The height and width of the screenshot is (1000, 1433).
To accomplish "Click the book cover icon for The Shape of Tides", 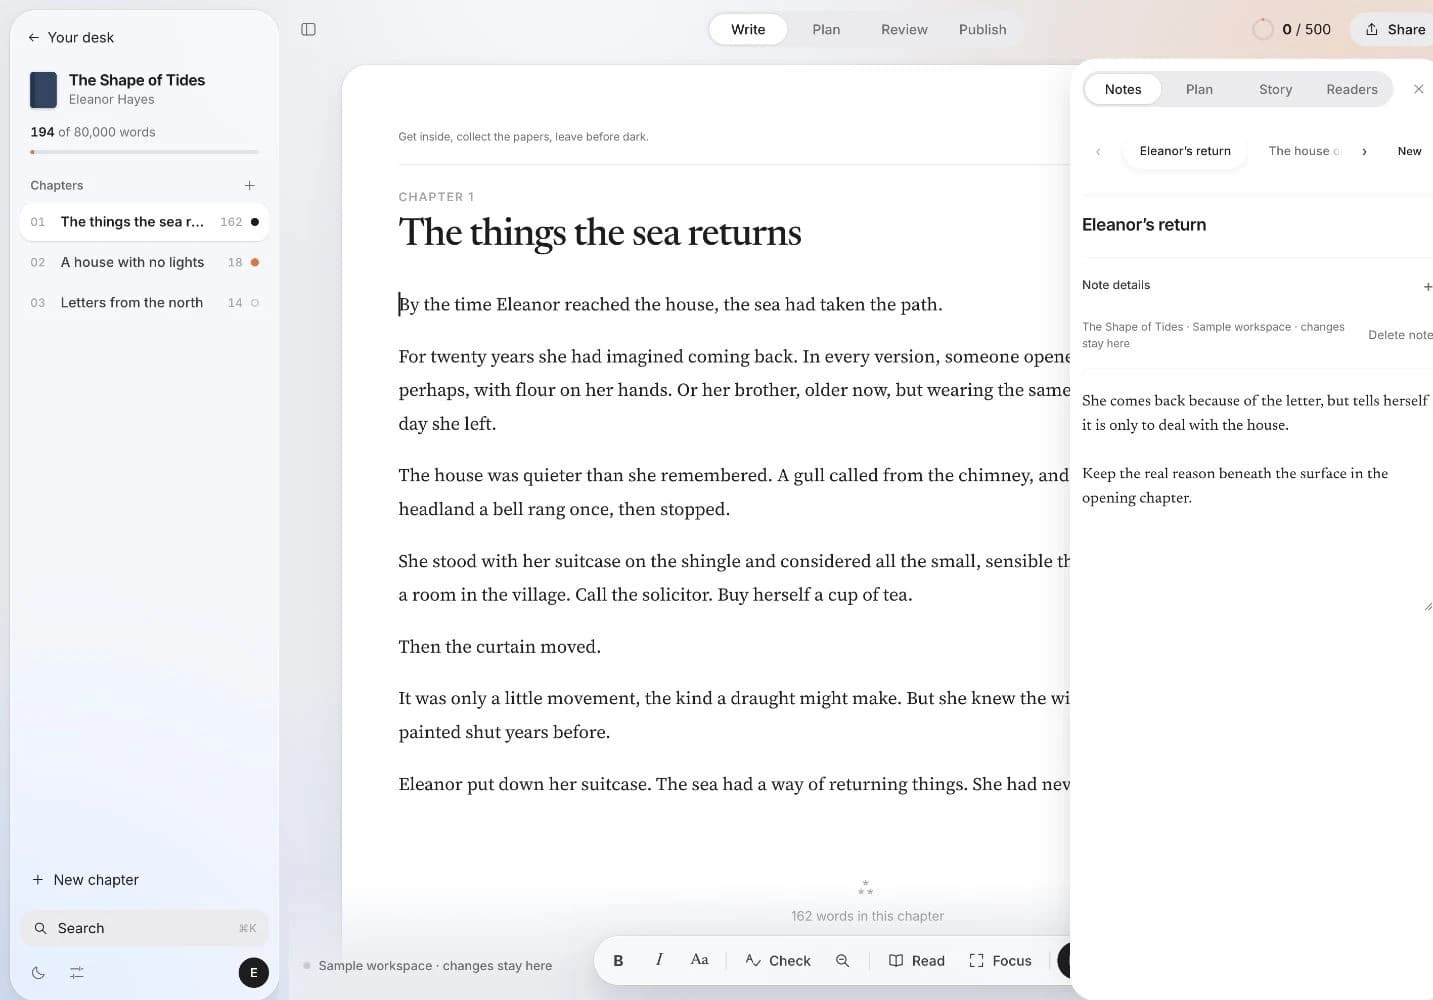I will click(43, 90).
